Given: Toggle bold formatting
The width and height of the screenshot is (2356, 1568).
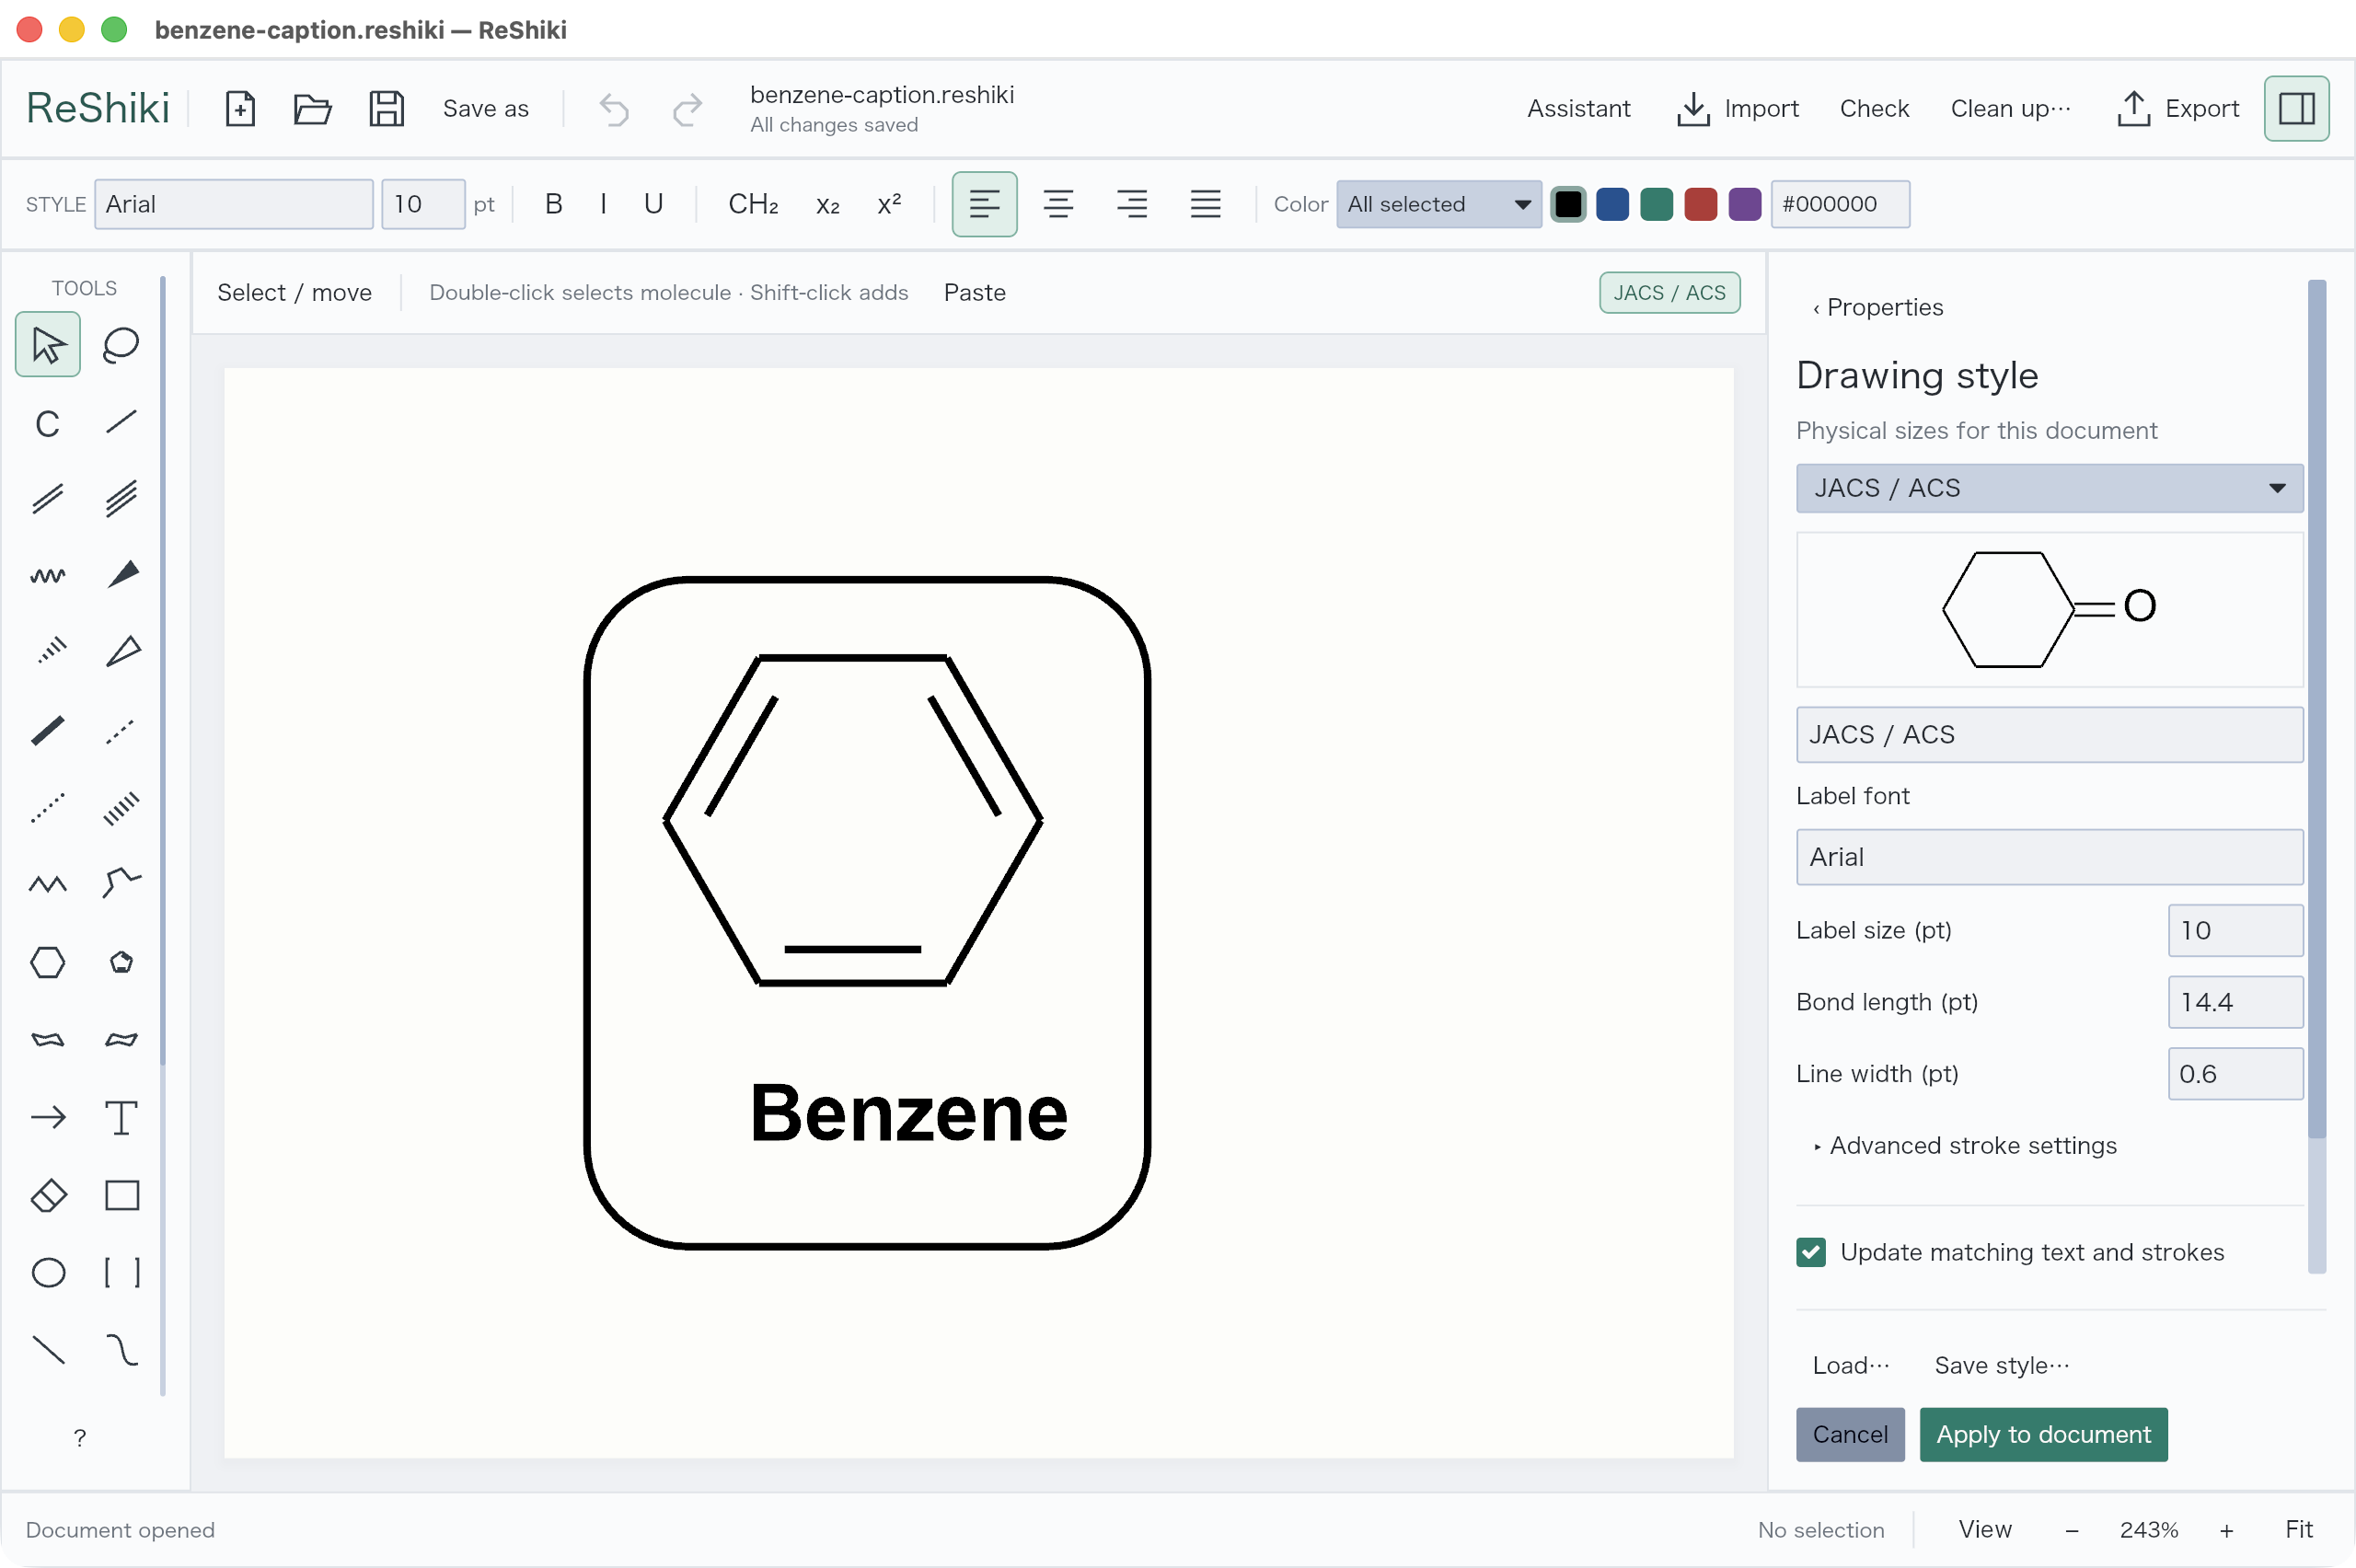Looking at the screenshot, I should [x=553, y=204].
